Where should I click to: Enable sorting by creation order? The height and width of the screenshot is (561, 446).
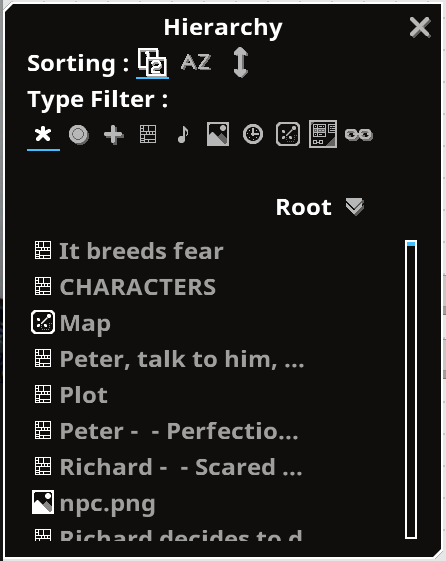[x=152, y=62]
